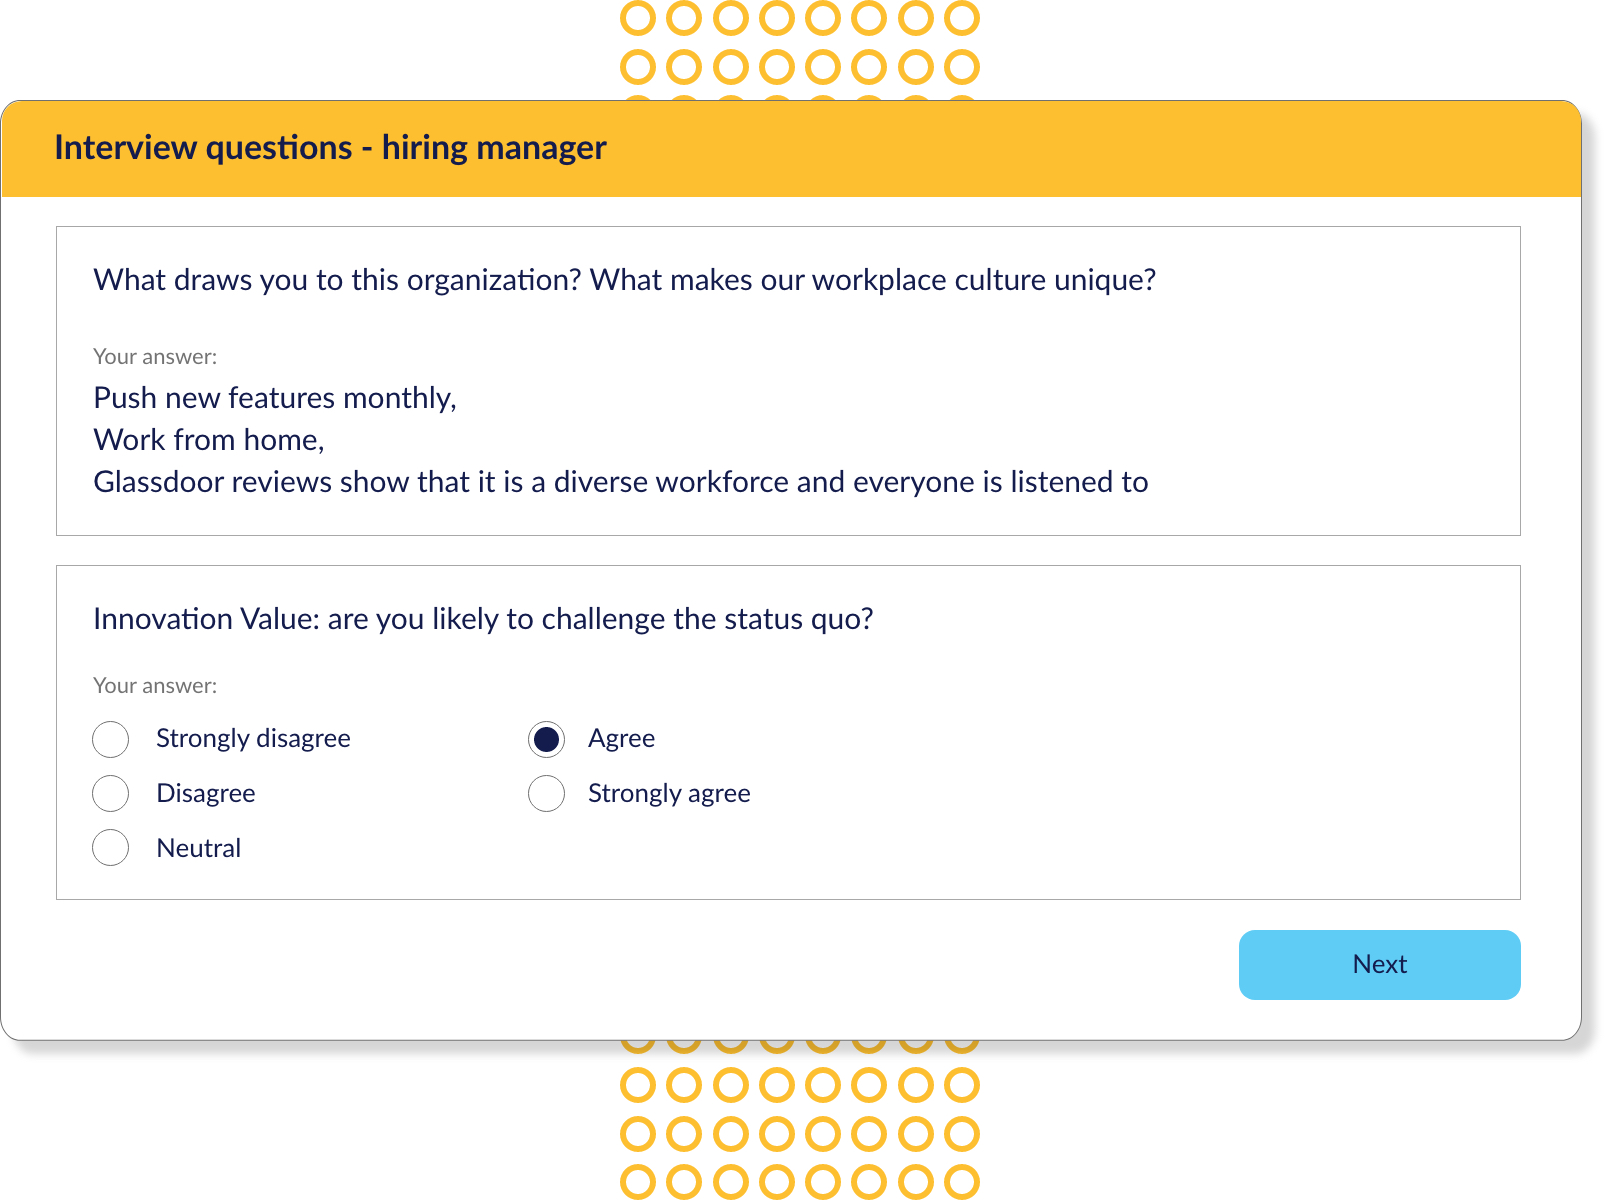
Task: Click the 'Push new features monthly' answer line
Action: (275, 398)
